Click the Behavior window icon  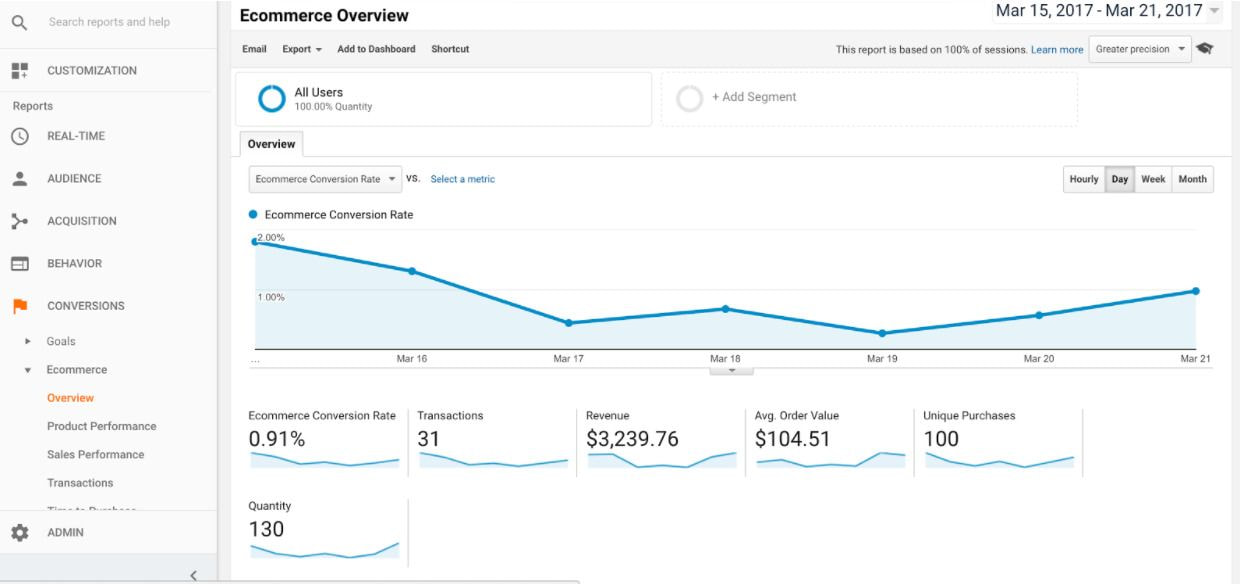[20, 264]
